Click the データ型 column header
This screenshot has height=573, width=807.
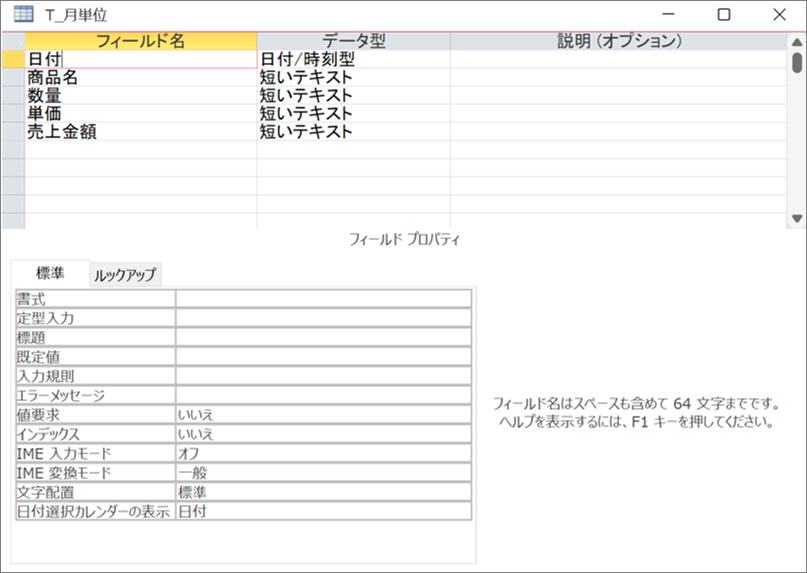pos(354,41)
